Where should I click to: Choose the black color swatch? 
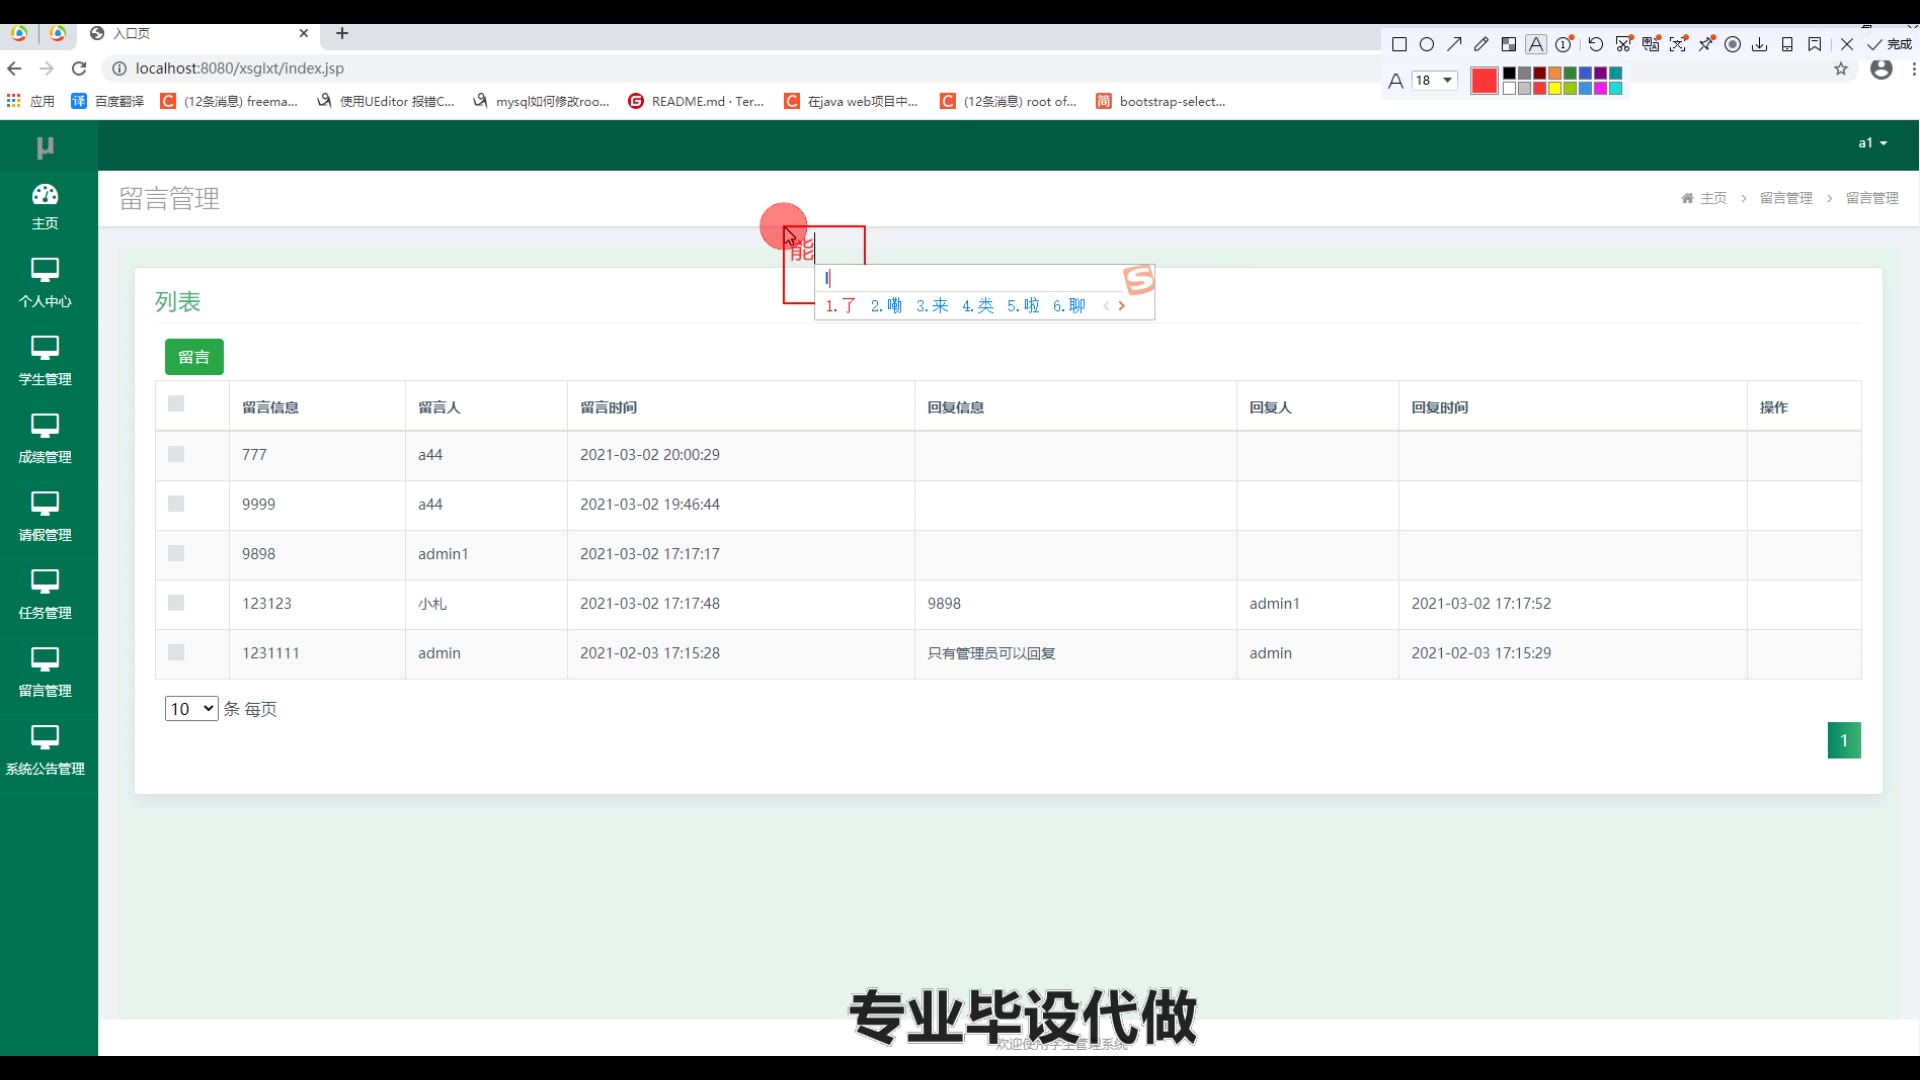1510,73
